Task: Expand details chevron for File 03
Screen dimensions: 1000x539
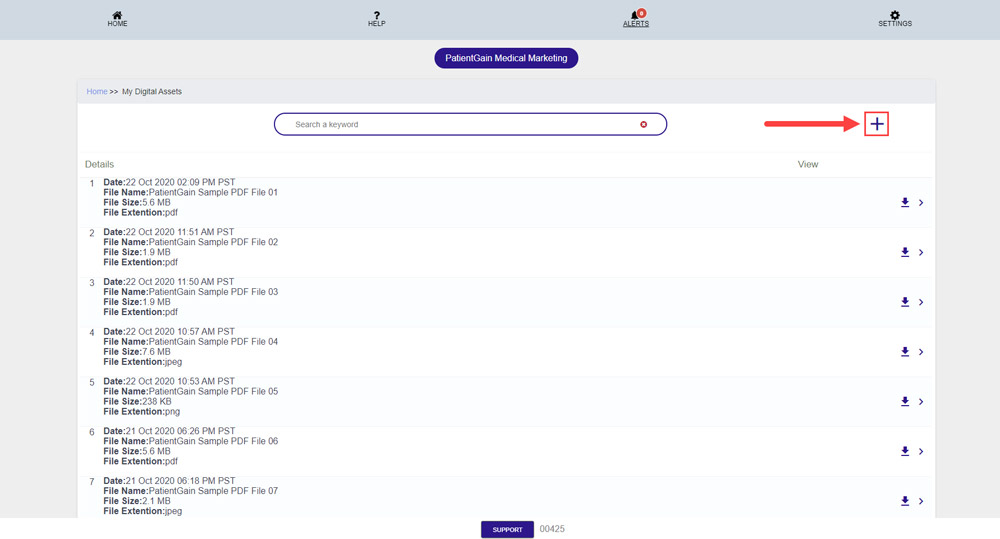Action: [x=921, y=302]
